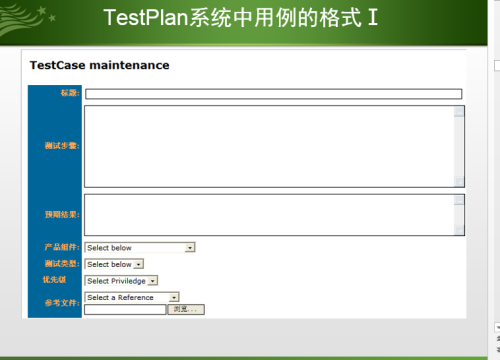Click the 测试步骤 label
The height and width of the screenshot is (360, 500).
pos(62,146)
